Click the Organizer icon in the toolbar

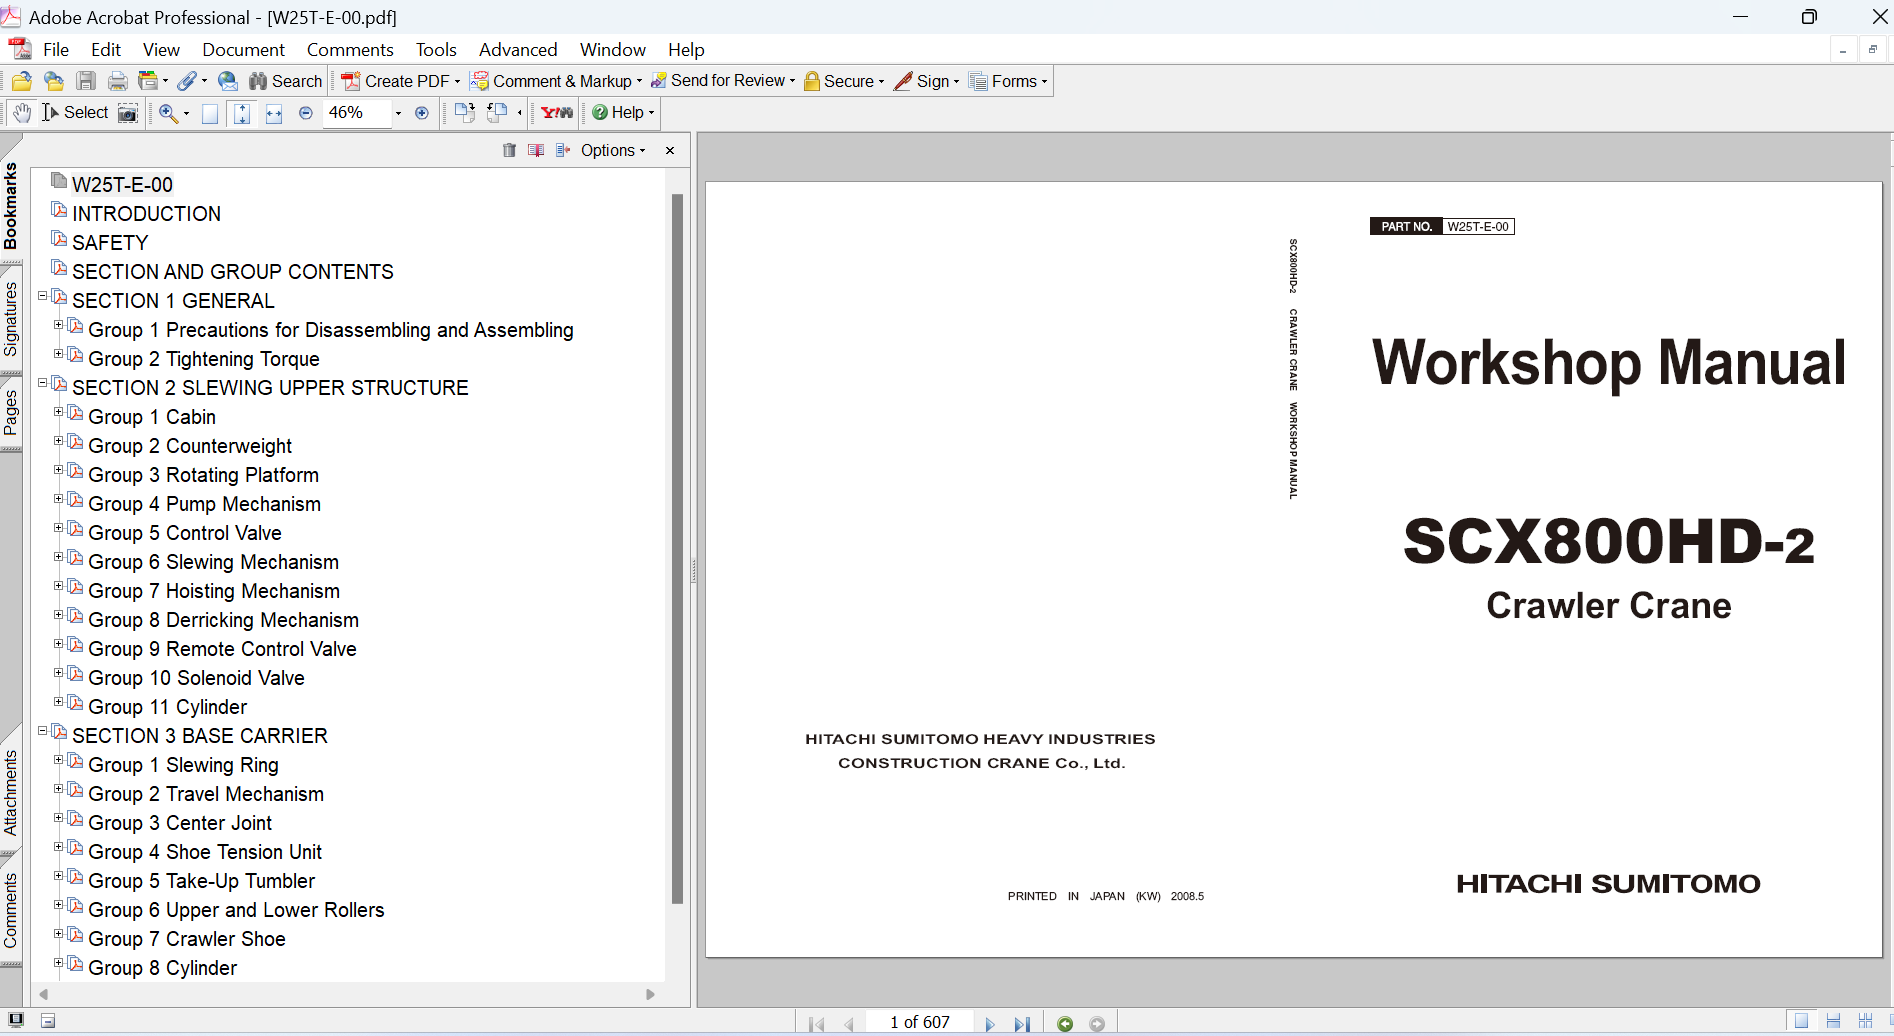tap(149, 82)
